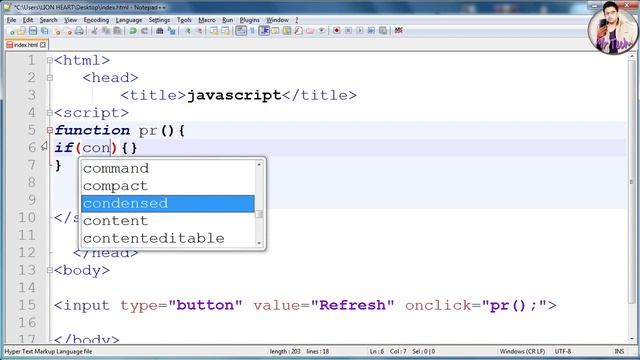Click the Copy toolbar icon
Viewport: 640px width, 360px height.
pos(106,31)
